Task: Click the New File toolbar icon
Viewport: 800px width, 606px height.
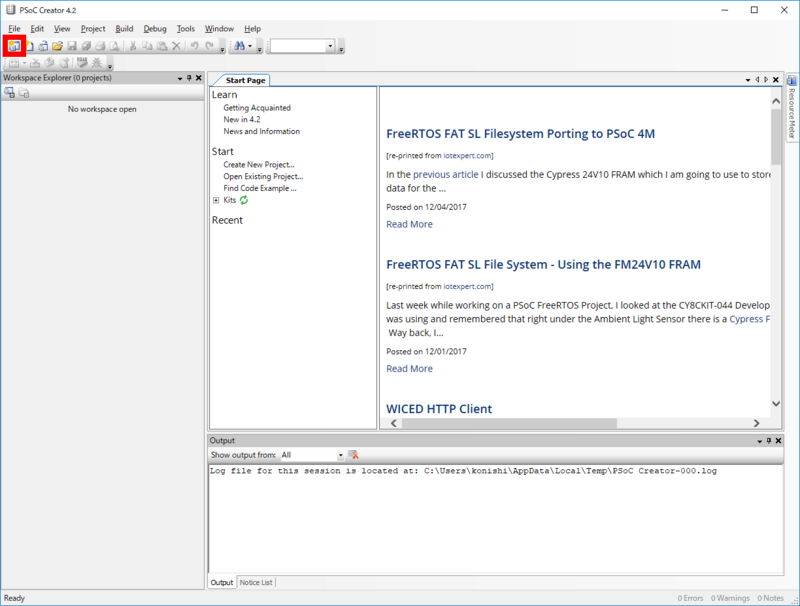Action: 30,46
